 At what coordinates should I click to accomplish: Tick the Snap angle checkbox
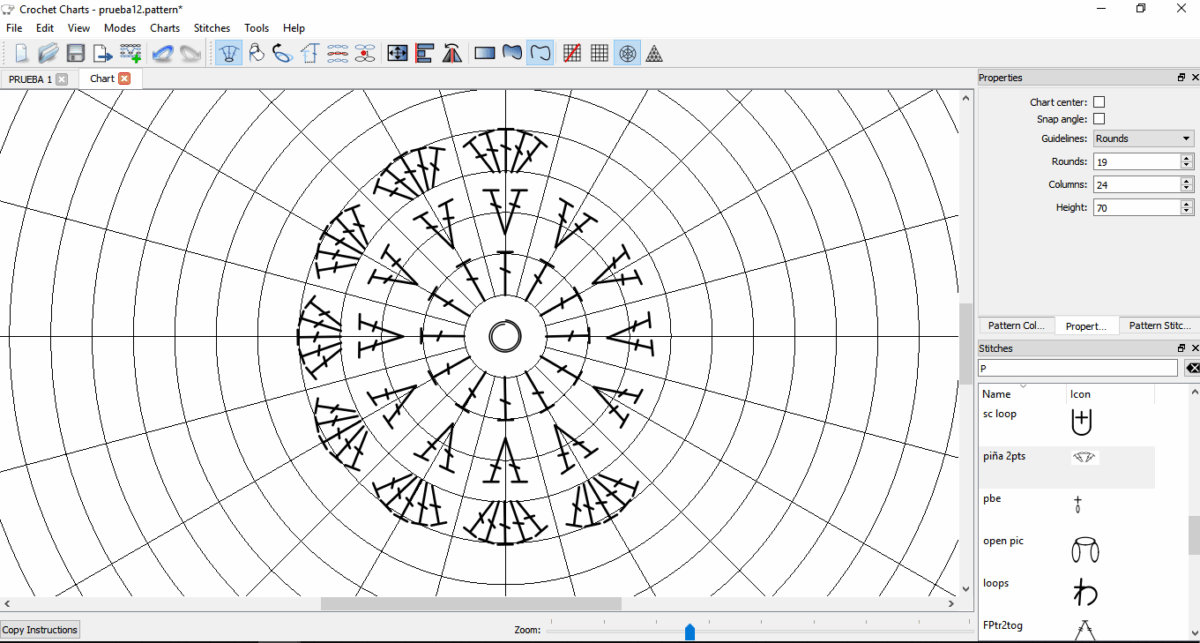point(1099,120)
